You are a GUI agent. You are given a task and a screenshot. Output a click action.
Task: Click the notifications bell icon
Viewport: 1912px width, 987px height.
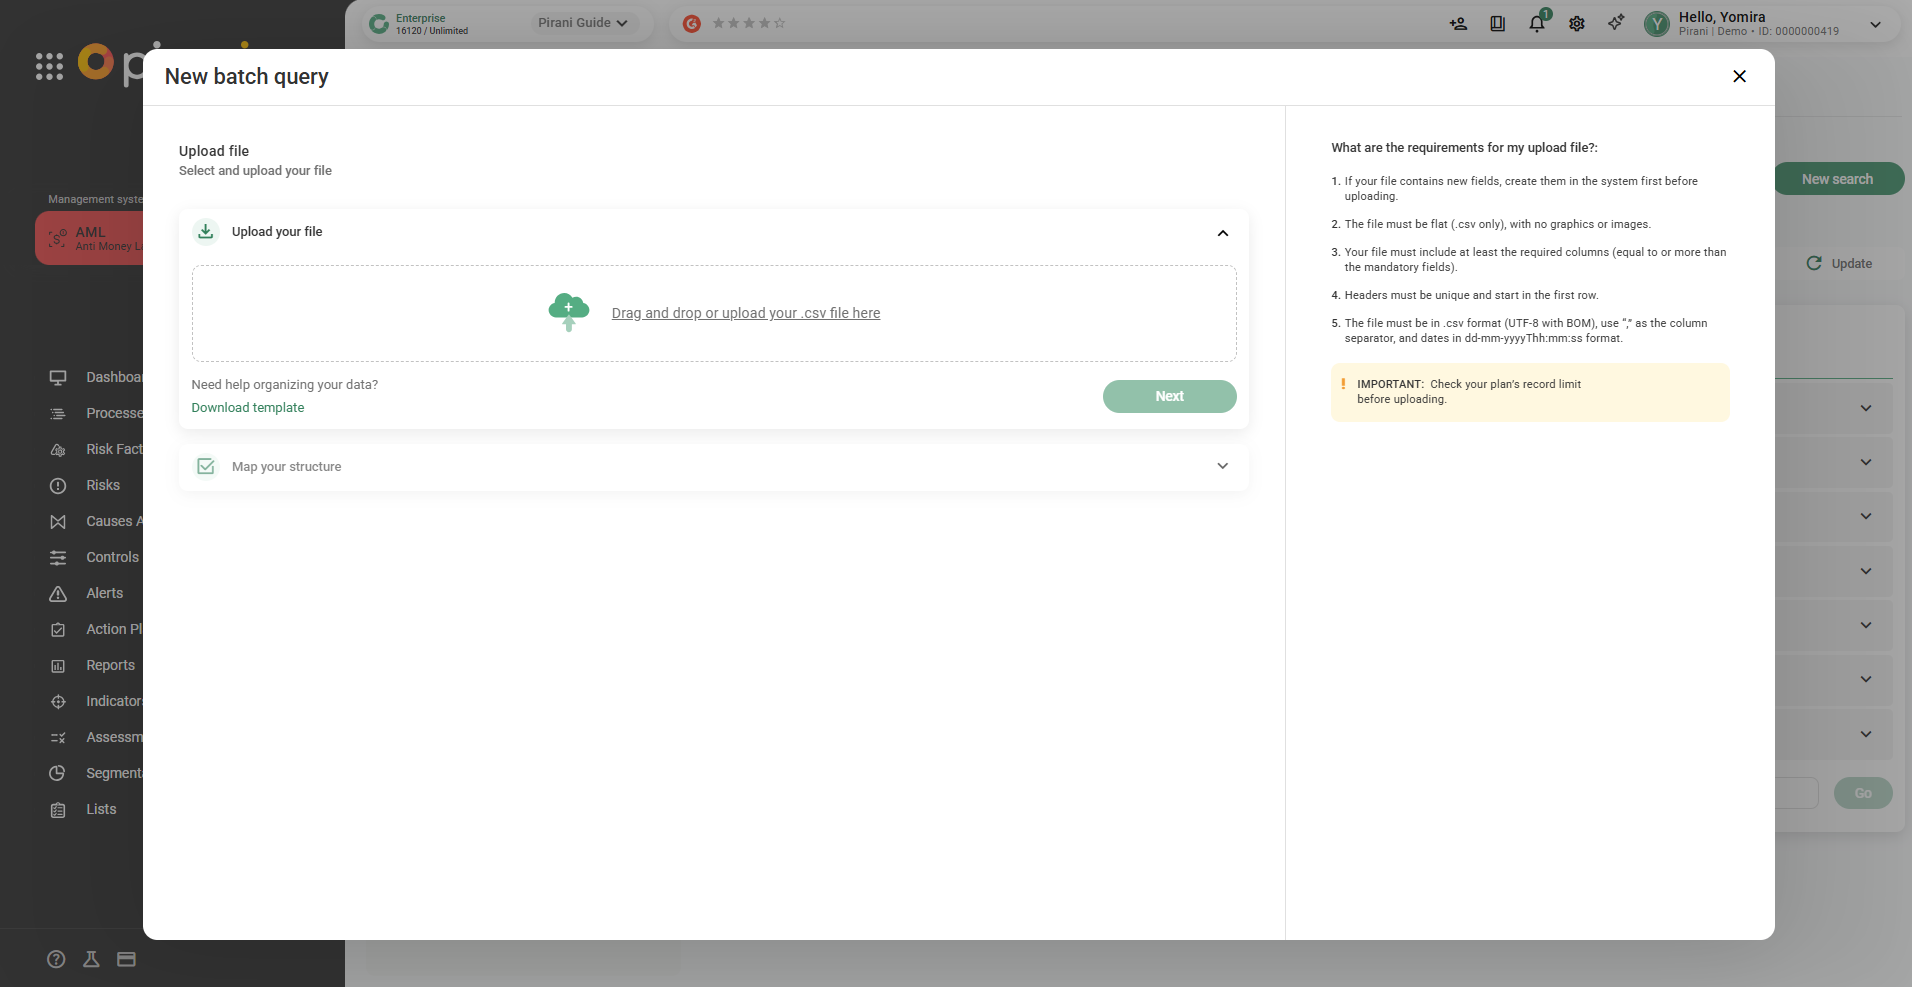click(x=1536, y=24)
